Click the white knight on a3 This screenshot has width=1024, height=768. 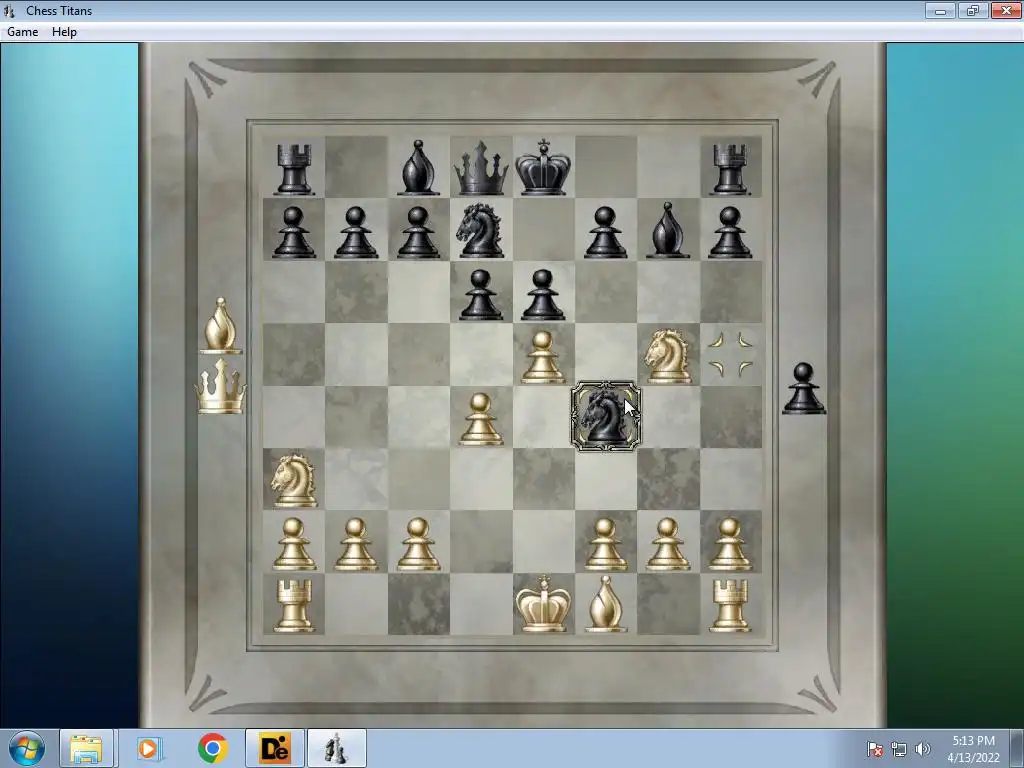[x=294, y=481]
